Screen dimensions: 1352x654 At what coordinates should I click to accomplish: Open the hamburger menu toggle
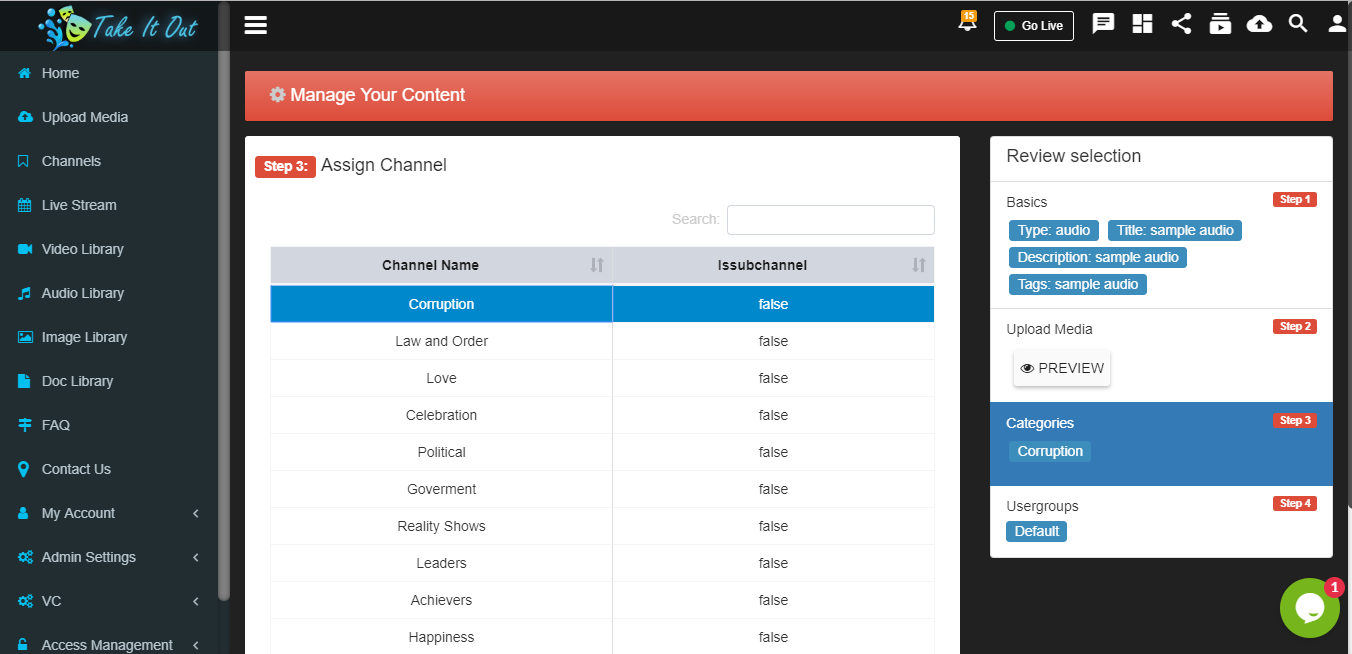coord(256,25)
